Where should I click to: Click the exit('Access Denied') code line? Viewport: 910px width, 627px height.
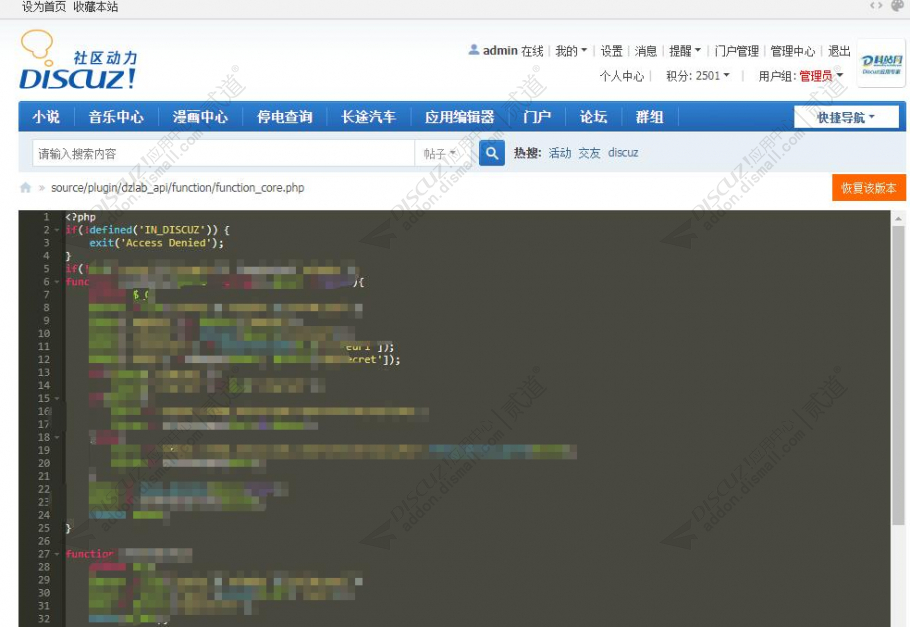[156, 243]
